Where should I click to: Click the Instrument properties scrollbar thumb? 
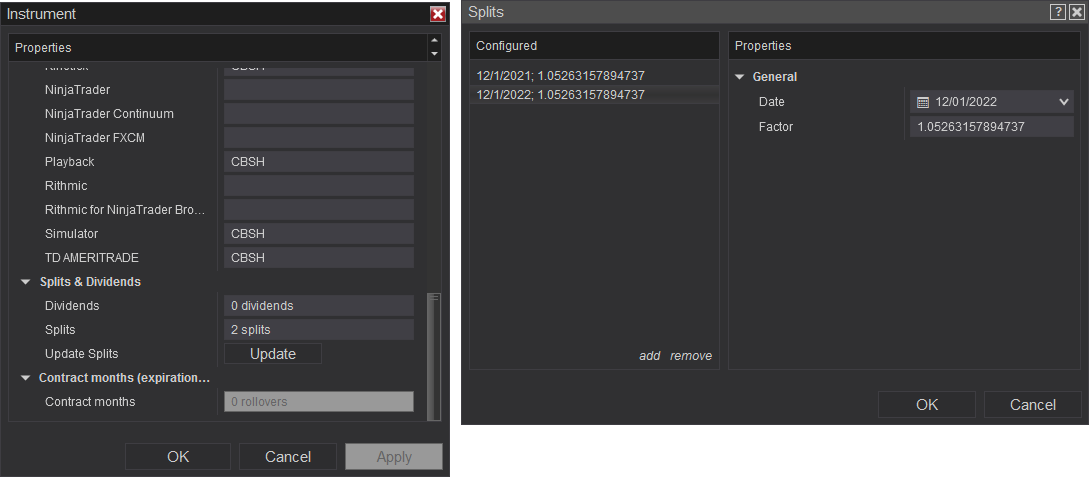[x=435, y=356]
